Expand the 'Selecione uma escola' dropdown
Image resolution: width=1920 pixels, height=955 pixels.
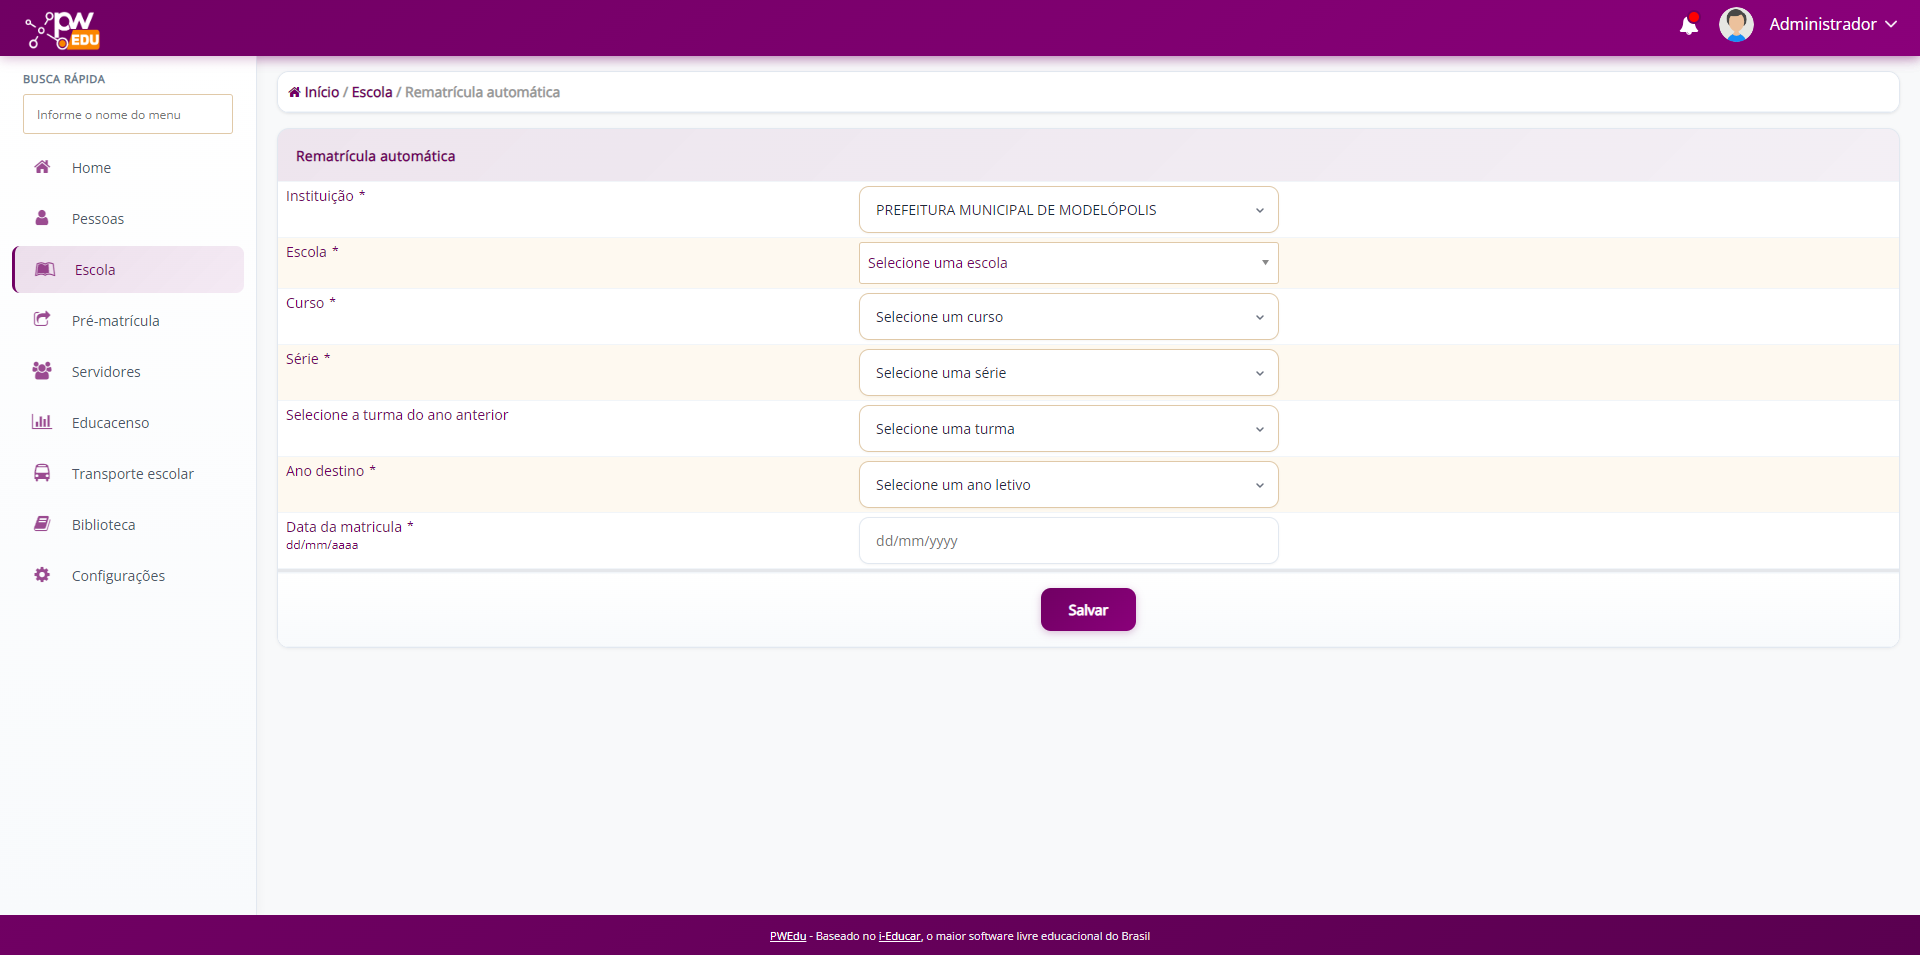coord(1068,263)
